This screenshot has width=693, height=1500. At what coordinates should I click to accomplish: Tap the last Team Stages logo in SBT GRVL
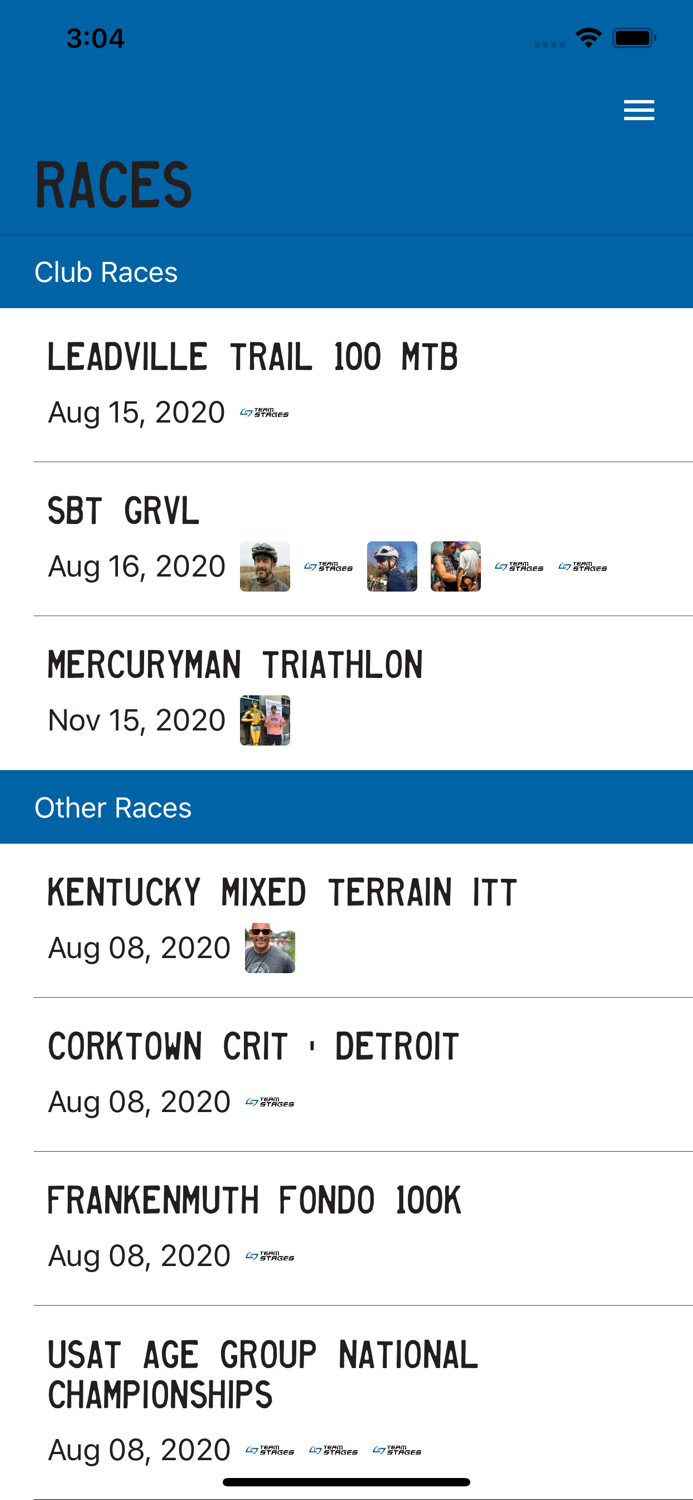[x=583, y=567]
